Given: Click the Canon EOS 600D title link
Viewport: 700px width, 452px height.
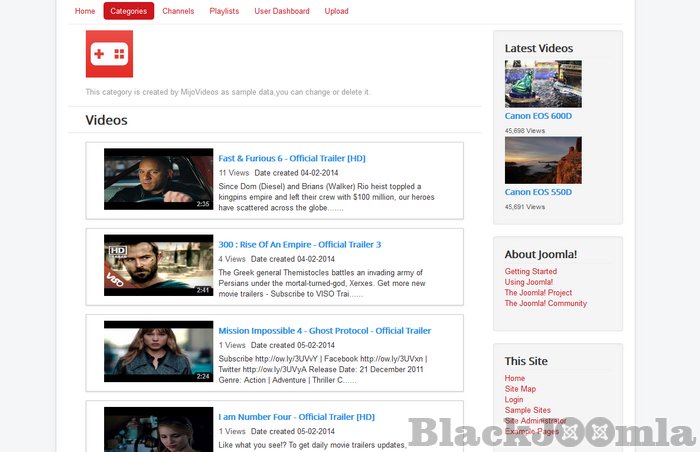Looking at the screenshot, I should (x=538, y=116).
